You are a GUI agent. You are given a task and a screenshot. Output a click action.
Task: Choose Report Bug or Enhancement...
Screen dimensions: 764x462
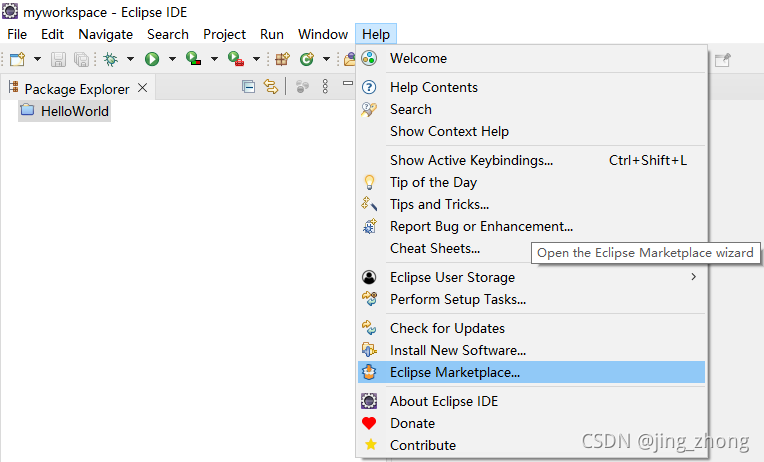(531, 226)
